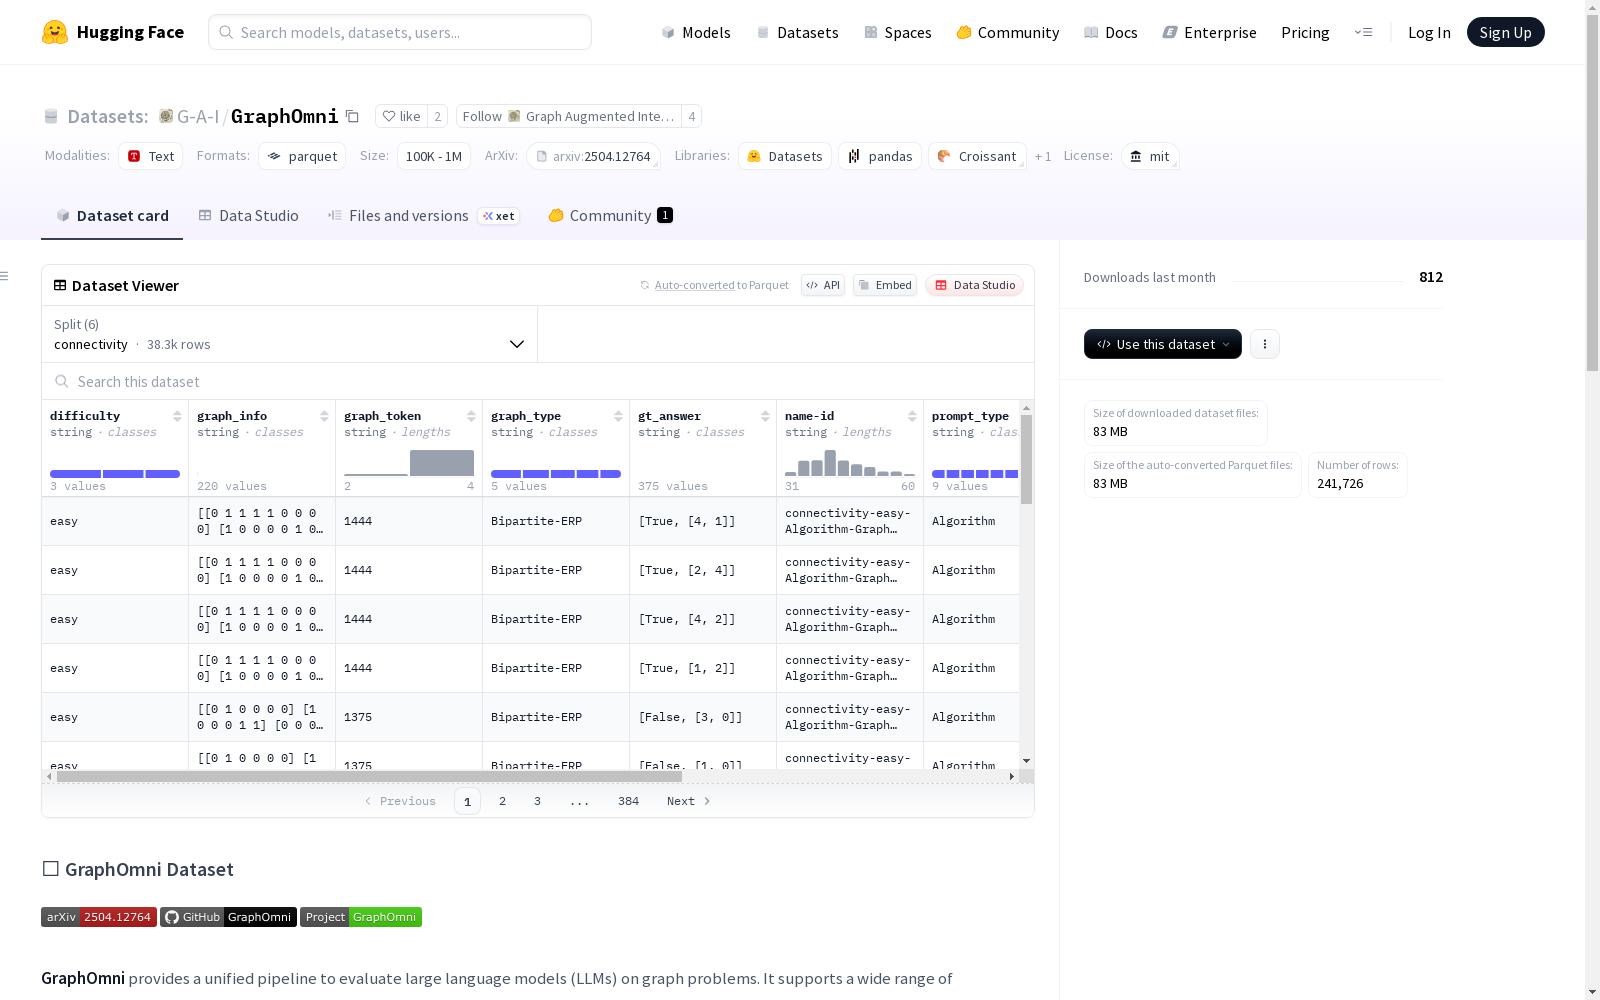Viewport: 1600px width, 1000px height.
Task: Click Log In
Action: tap(1429, 32)
